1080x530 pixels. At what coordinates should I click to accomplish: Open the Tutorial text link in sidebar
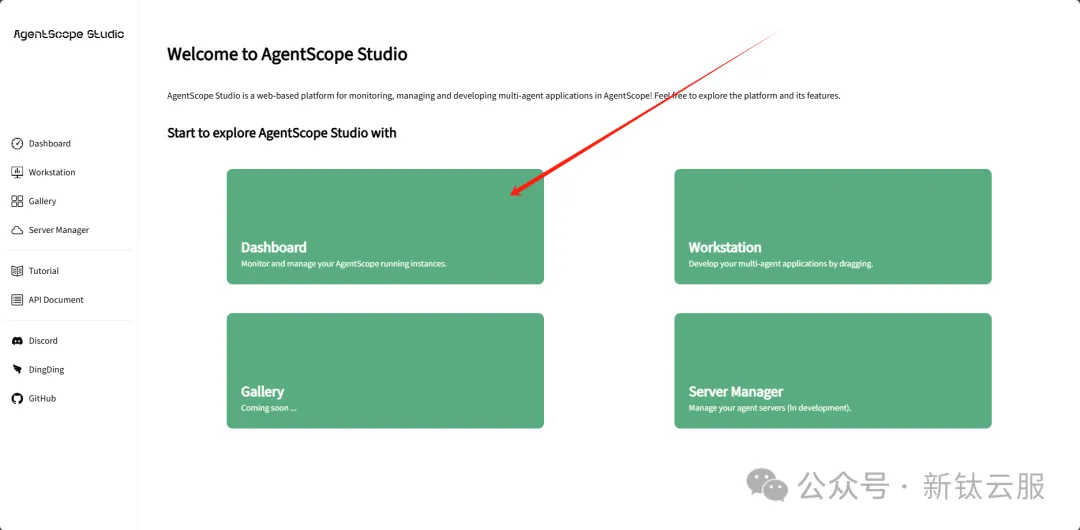coord(44,271)
